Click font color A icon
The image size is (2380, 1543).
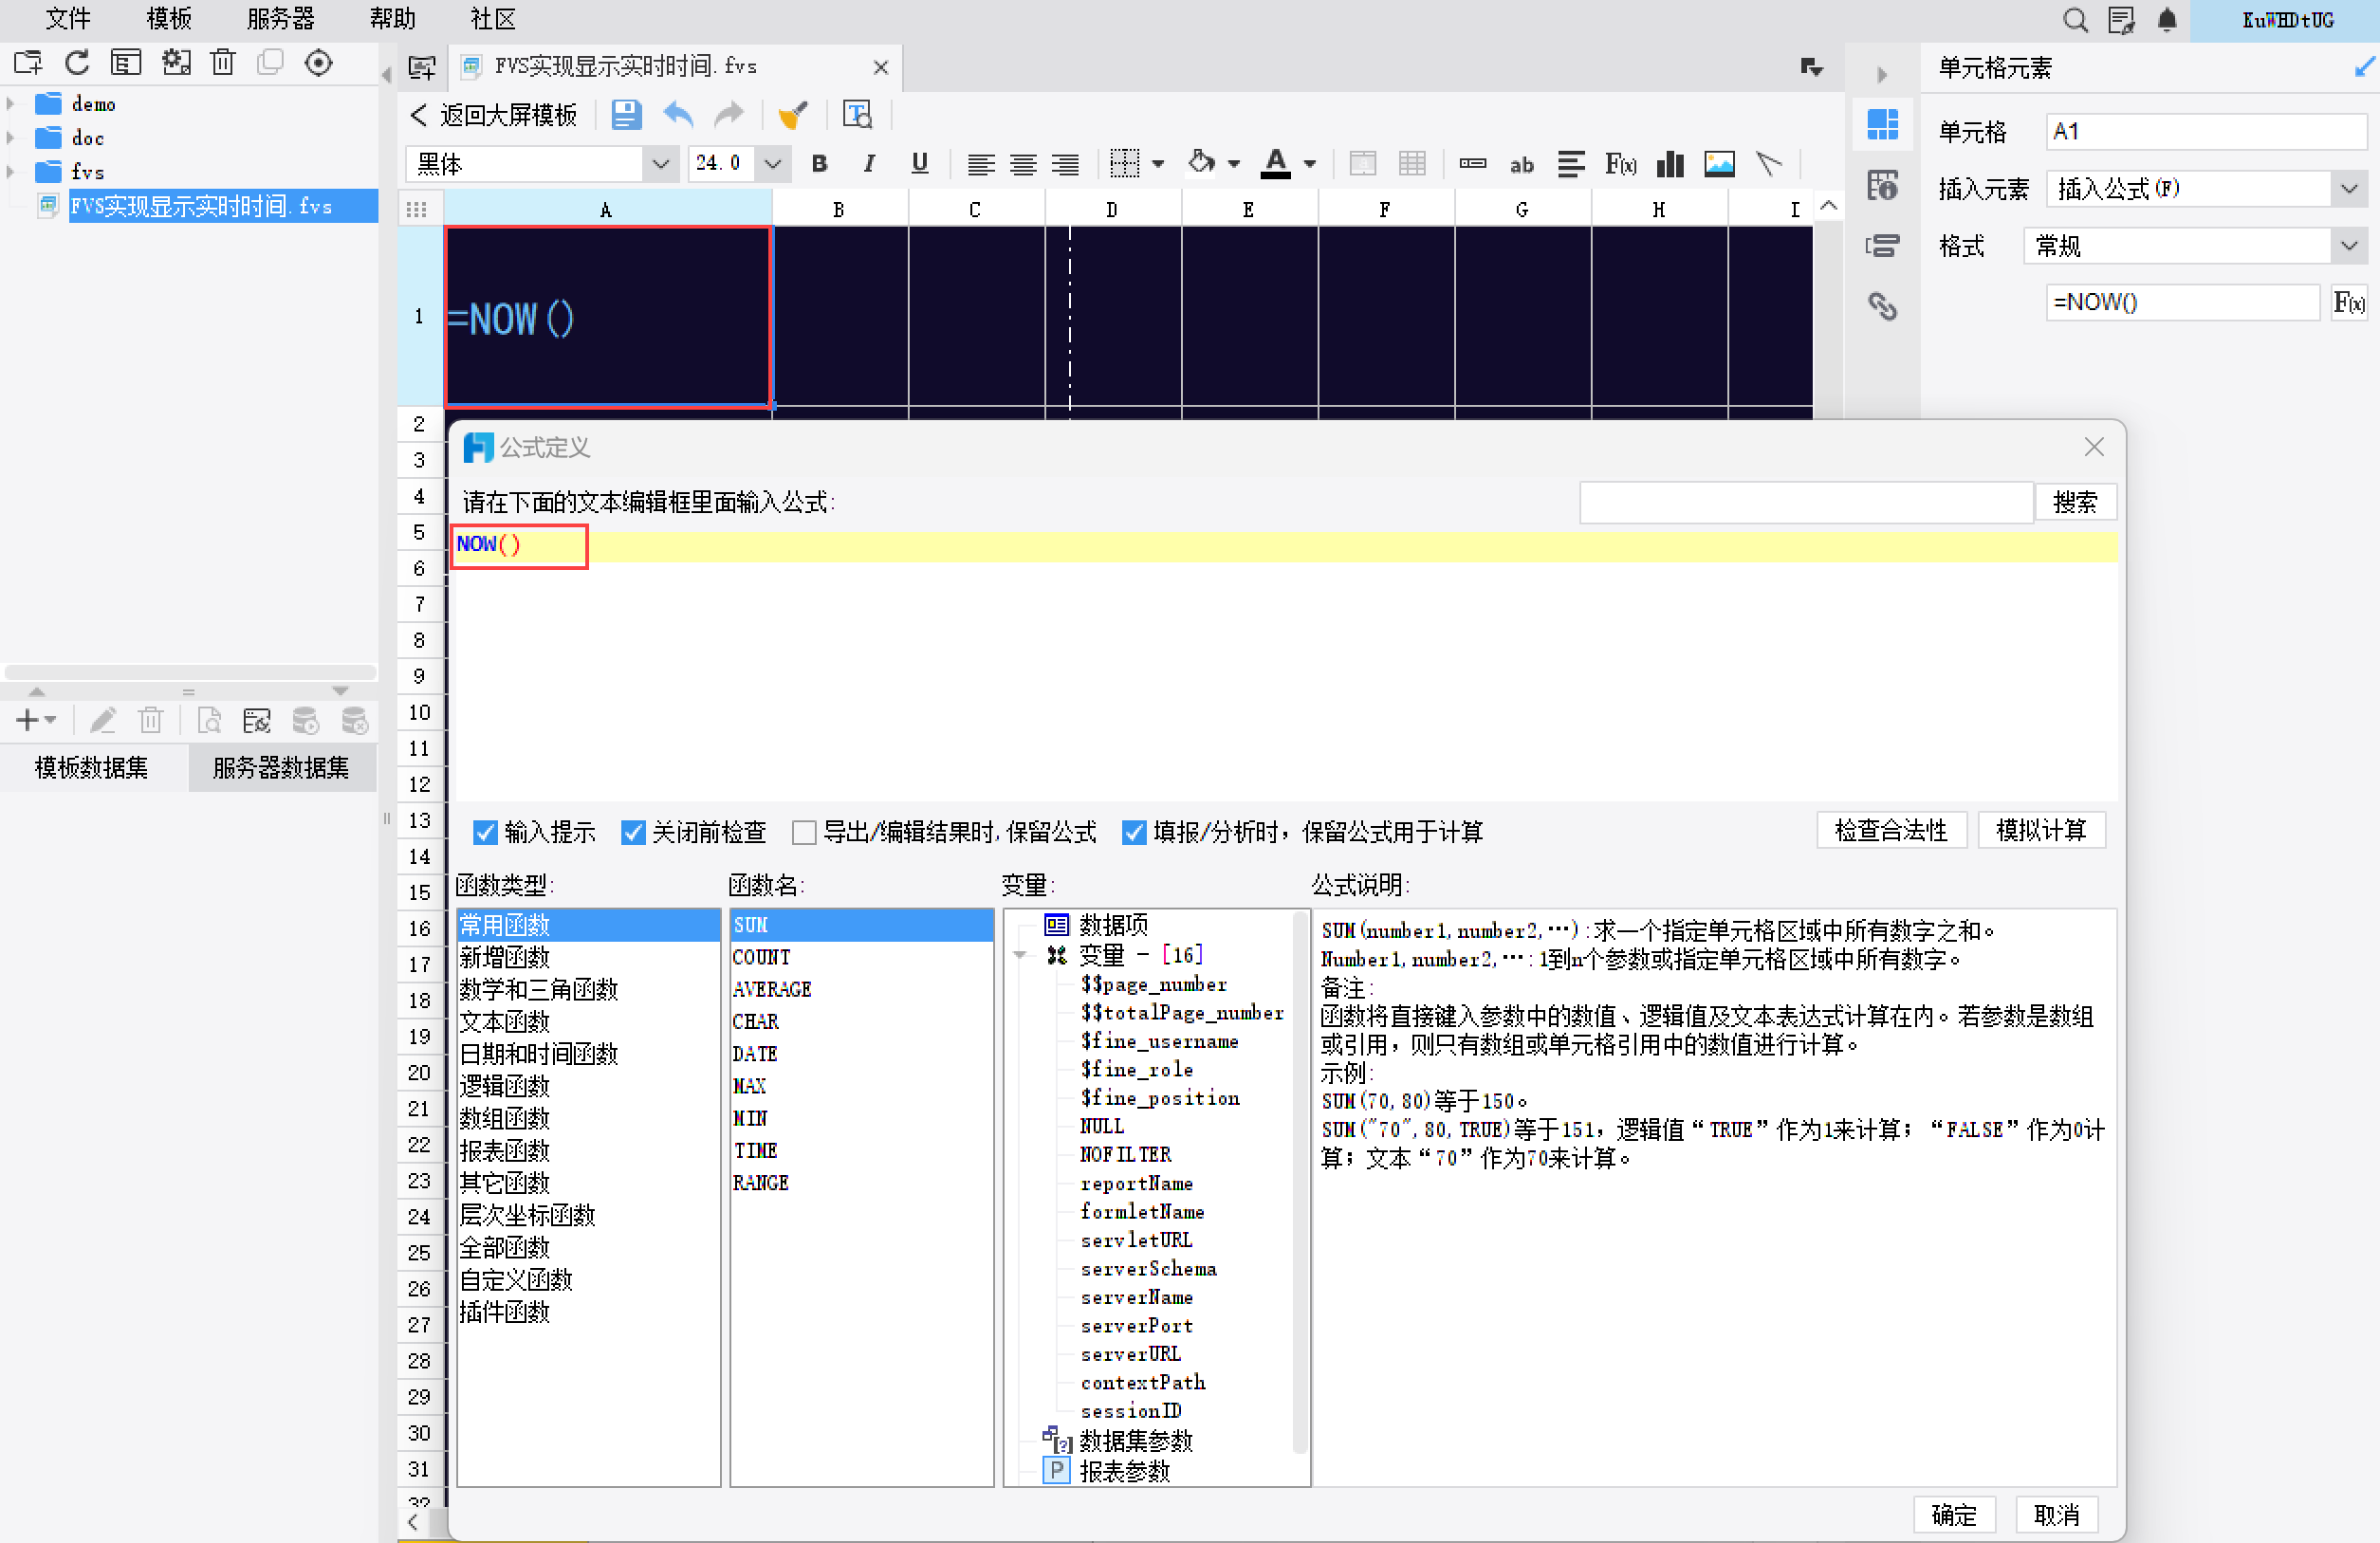(1275, 163)
